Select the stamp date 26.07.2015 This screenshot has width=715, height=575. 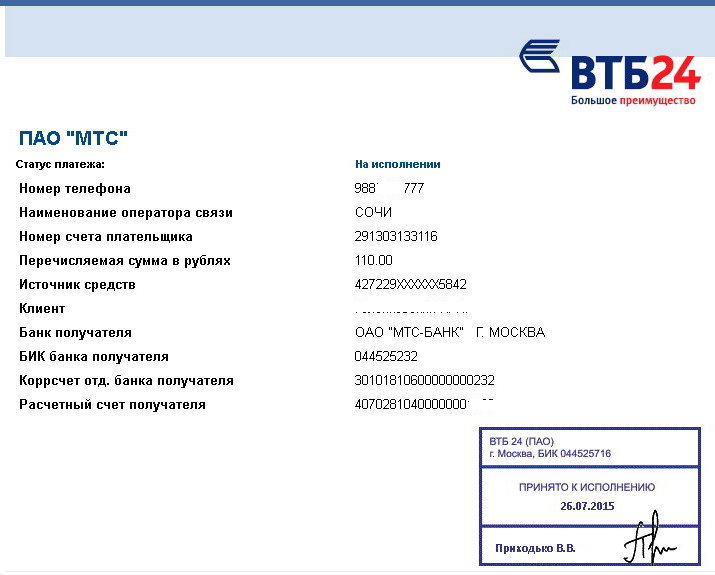587,506
